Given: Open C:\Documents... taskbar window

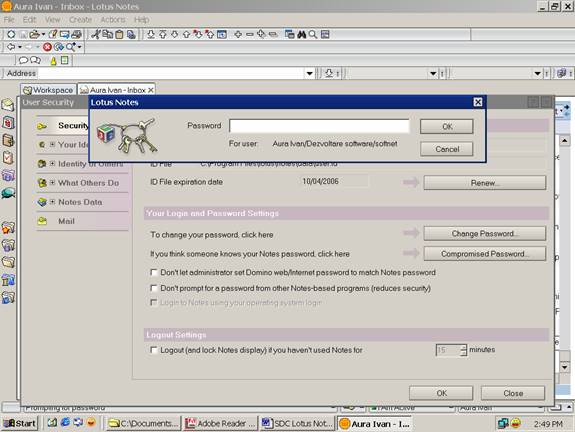Looking at the screenshot, I should pyautogui.click(x=143, y=424).
